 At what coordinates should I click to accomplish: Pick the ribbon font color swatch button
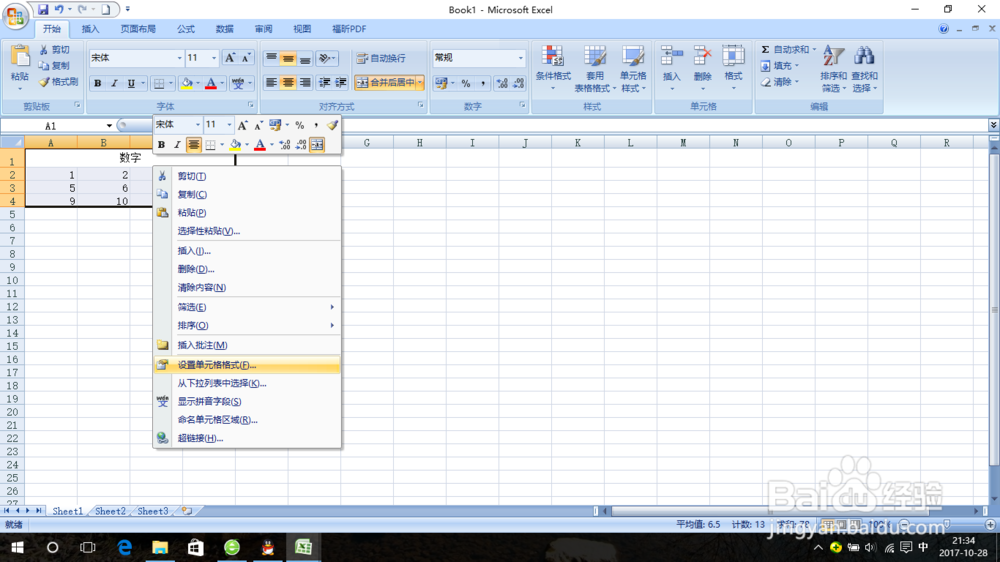211,83
